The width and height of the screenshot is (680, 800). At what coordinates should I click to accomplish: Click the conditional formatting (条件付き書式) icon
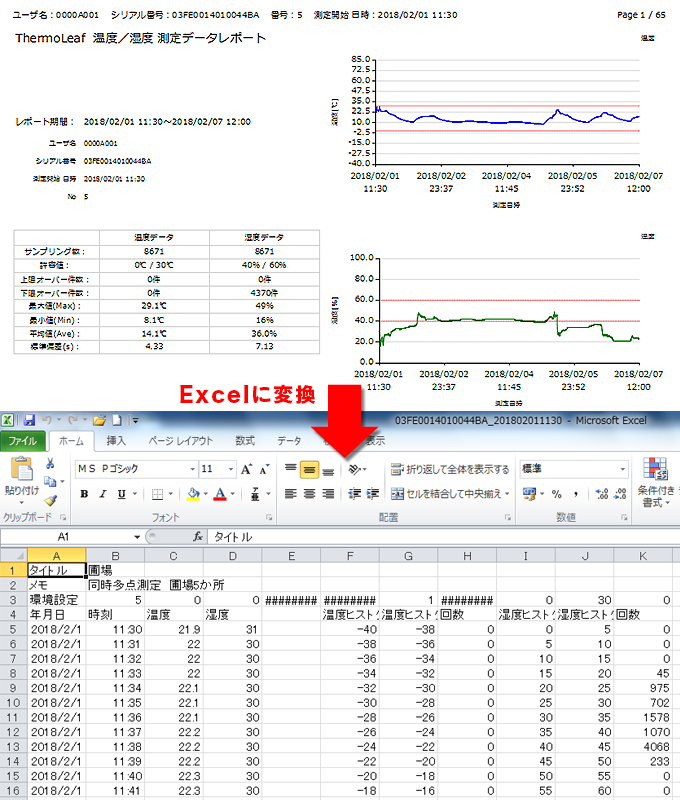pyautogui.click(x=656, y=478)
